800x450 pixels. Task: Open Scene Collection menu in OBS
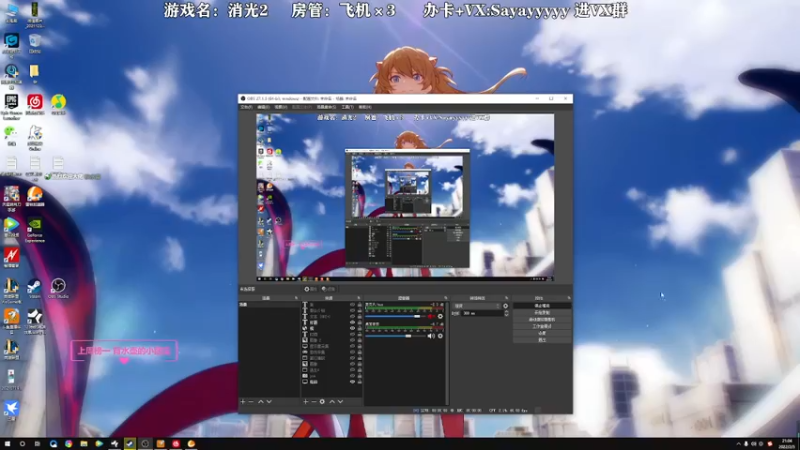click(x=327, y=107)
